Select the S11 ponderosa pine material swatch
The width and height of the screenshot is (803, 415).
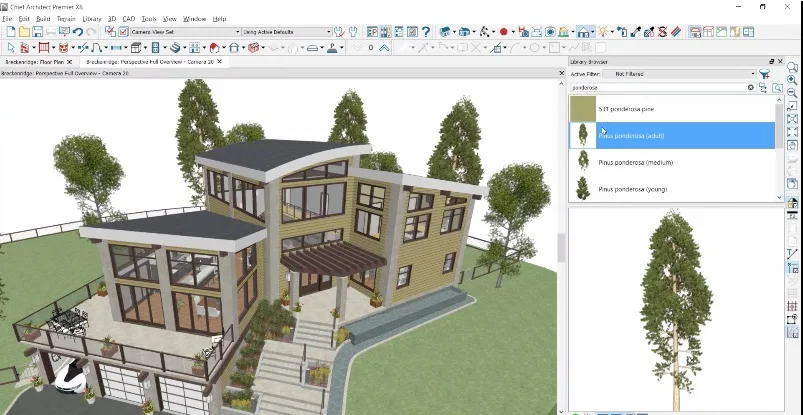click(x=583, y=108)
